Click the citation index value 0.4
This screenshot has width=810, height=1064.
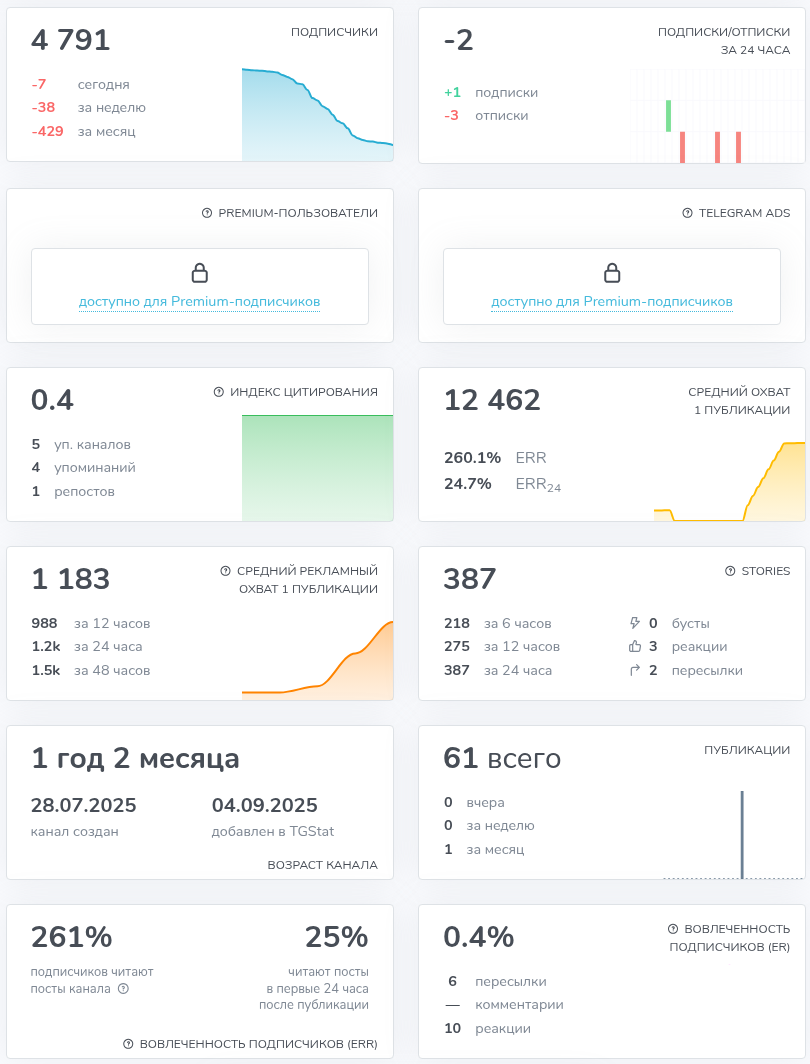[x=52, y=400]
